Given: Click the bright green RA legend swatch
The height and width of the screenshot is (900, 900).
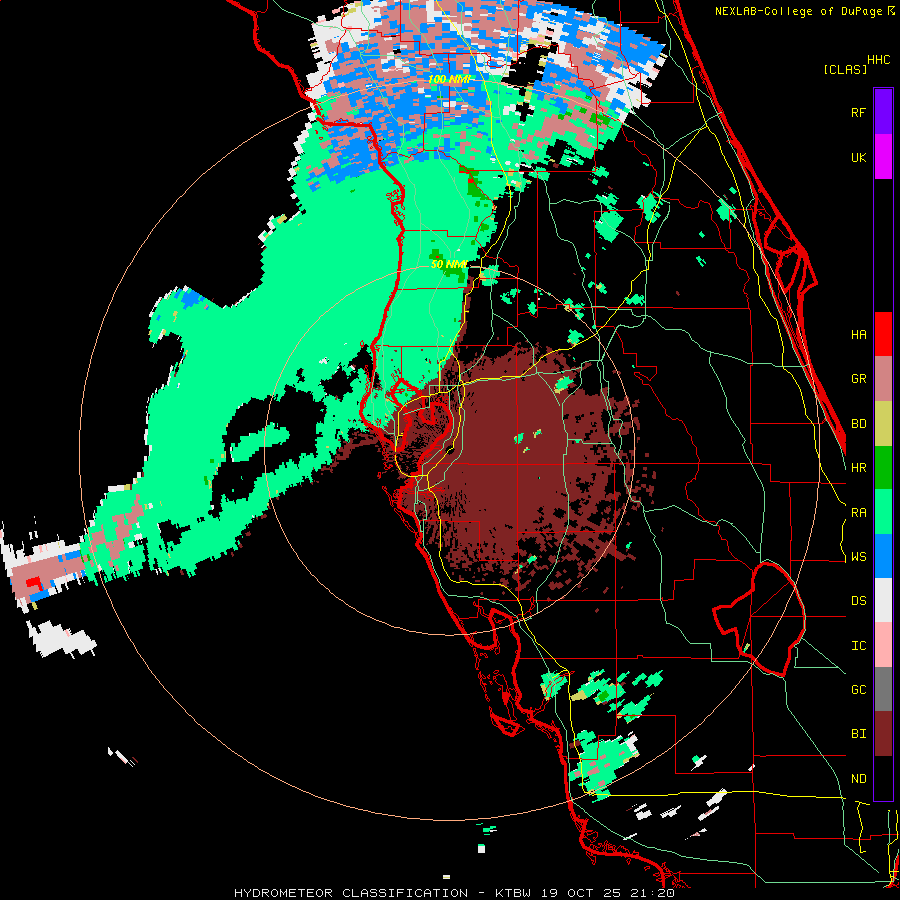Looking at the screenshot, I should 883,512.
